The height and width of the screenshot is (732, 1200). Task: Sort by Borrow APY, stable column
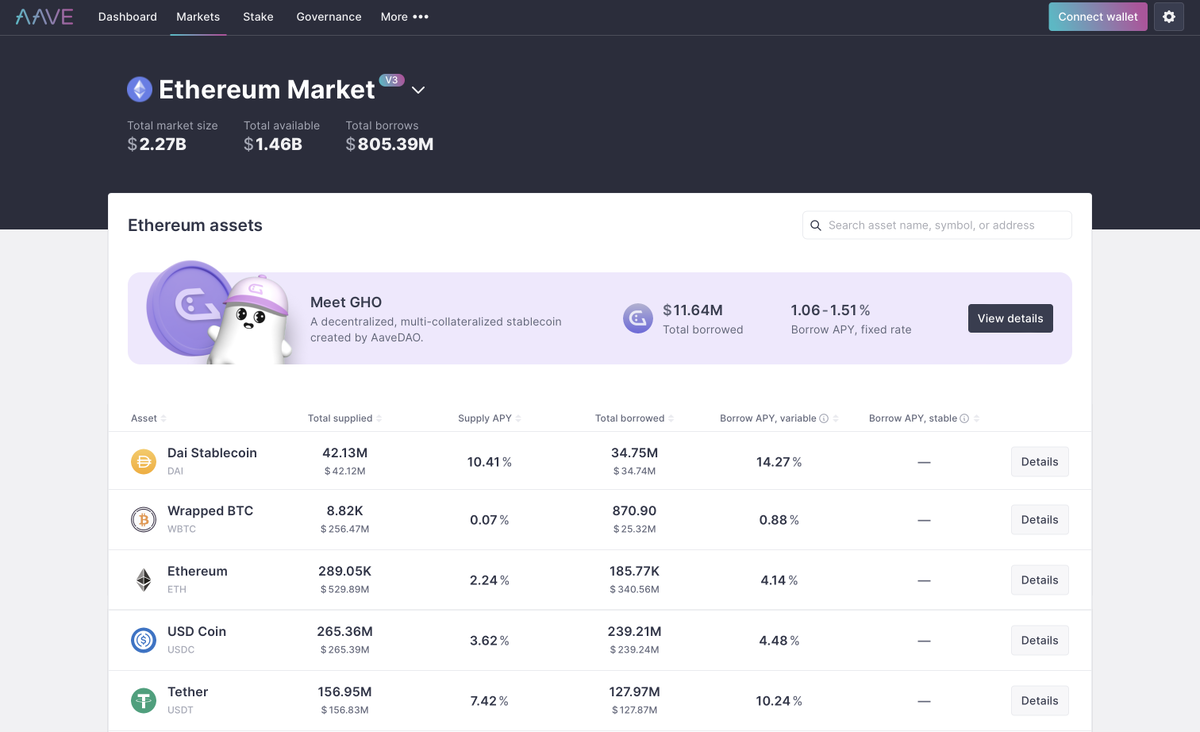click(925, 419)
